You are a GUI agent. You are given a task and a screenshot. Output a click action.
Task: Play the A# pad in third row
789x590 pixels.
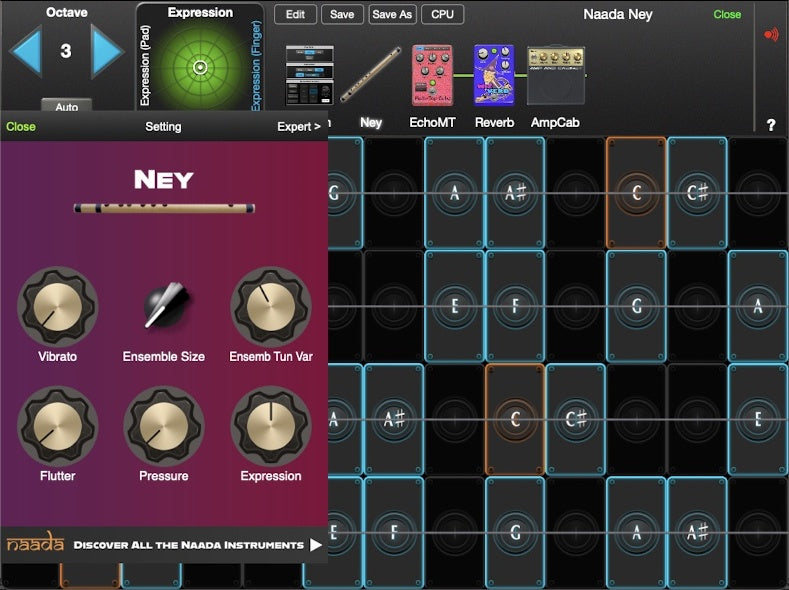point(393,419)
